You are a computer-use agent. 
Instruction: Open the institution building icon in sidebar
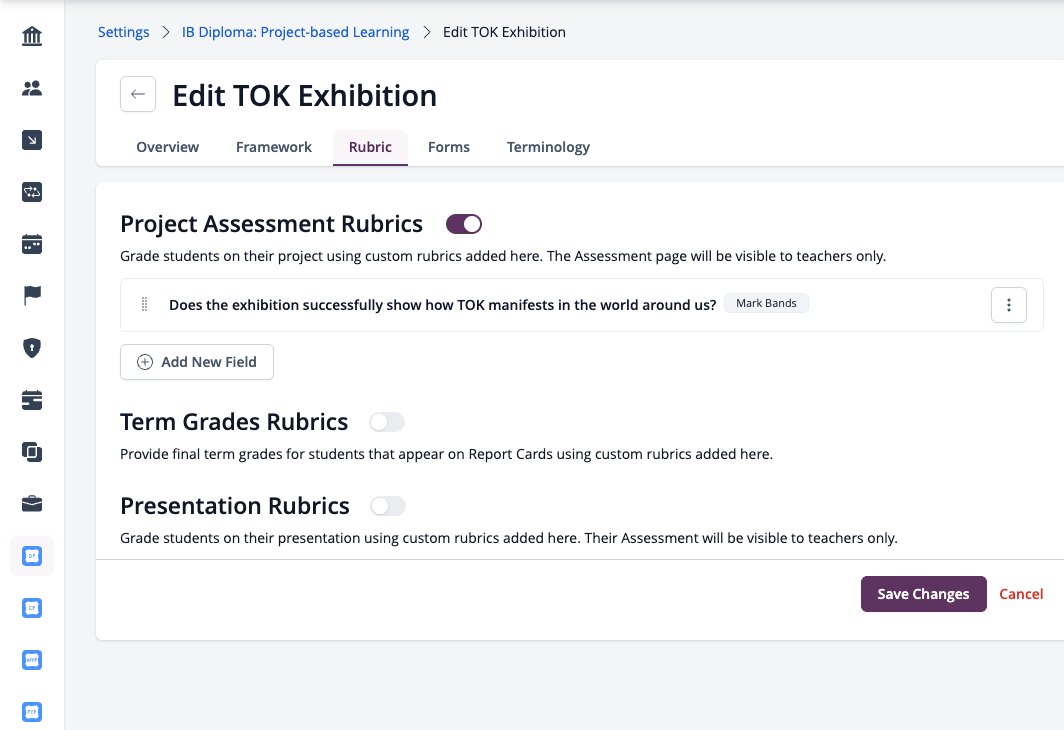coord(32,36)
